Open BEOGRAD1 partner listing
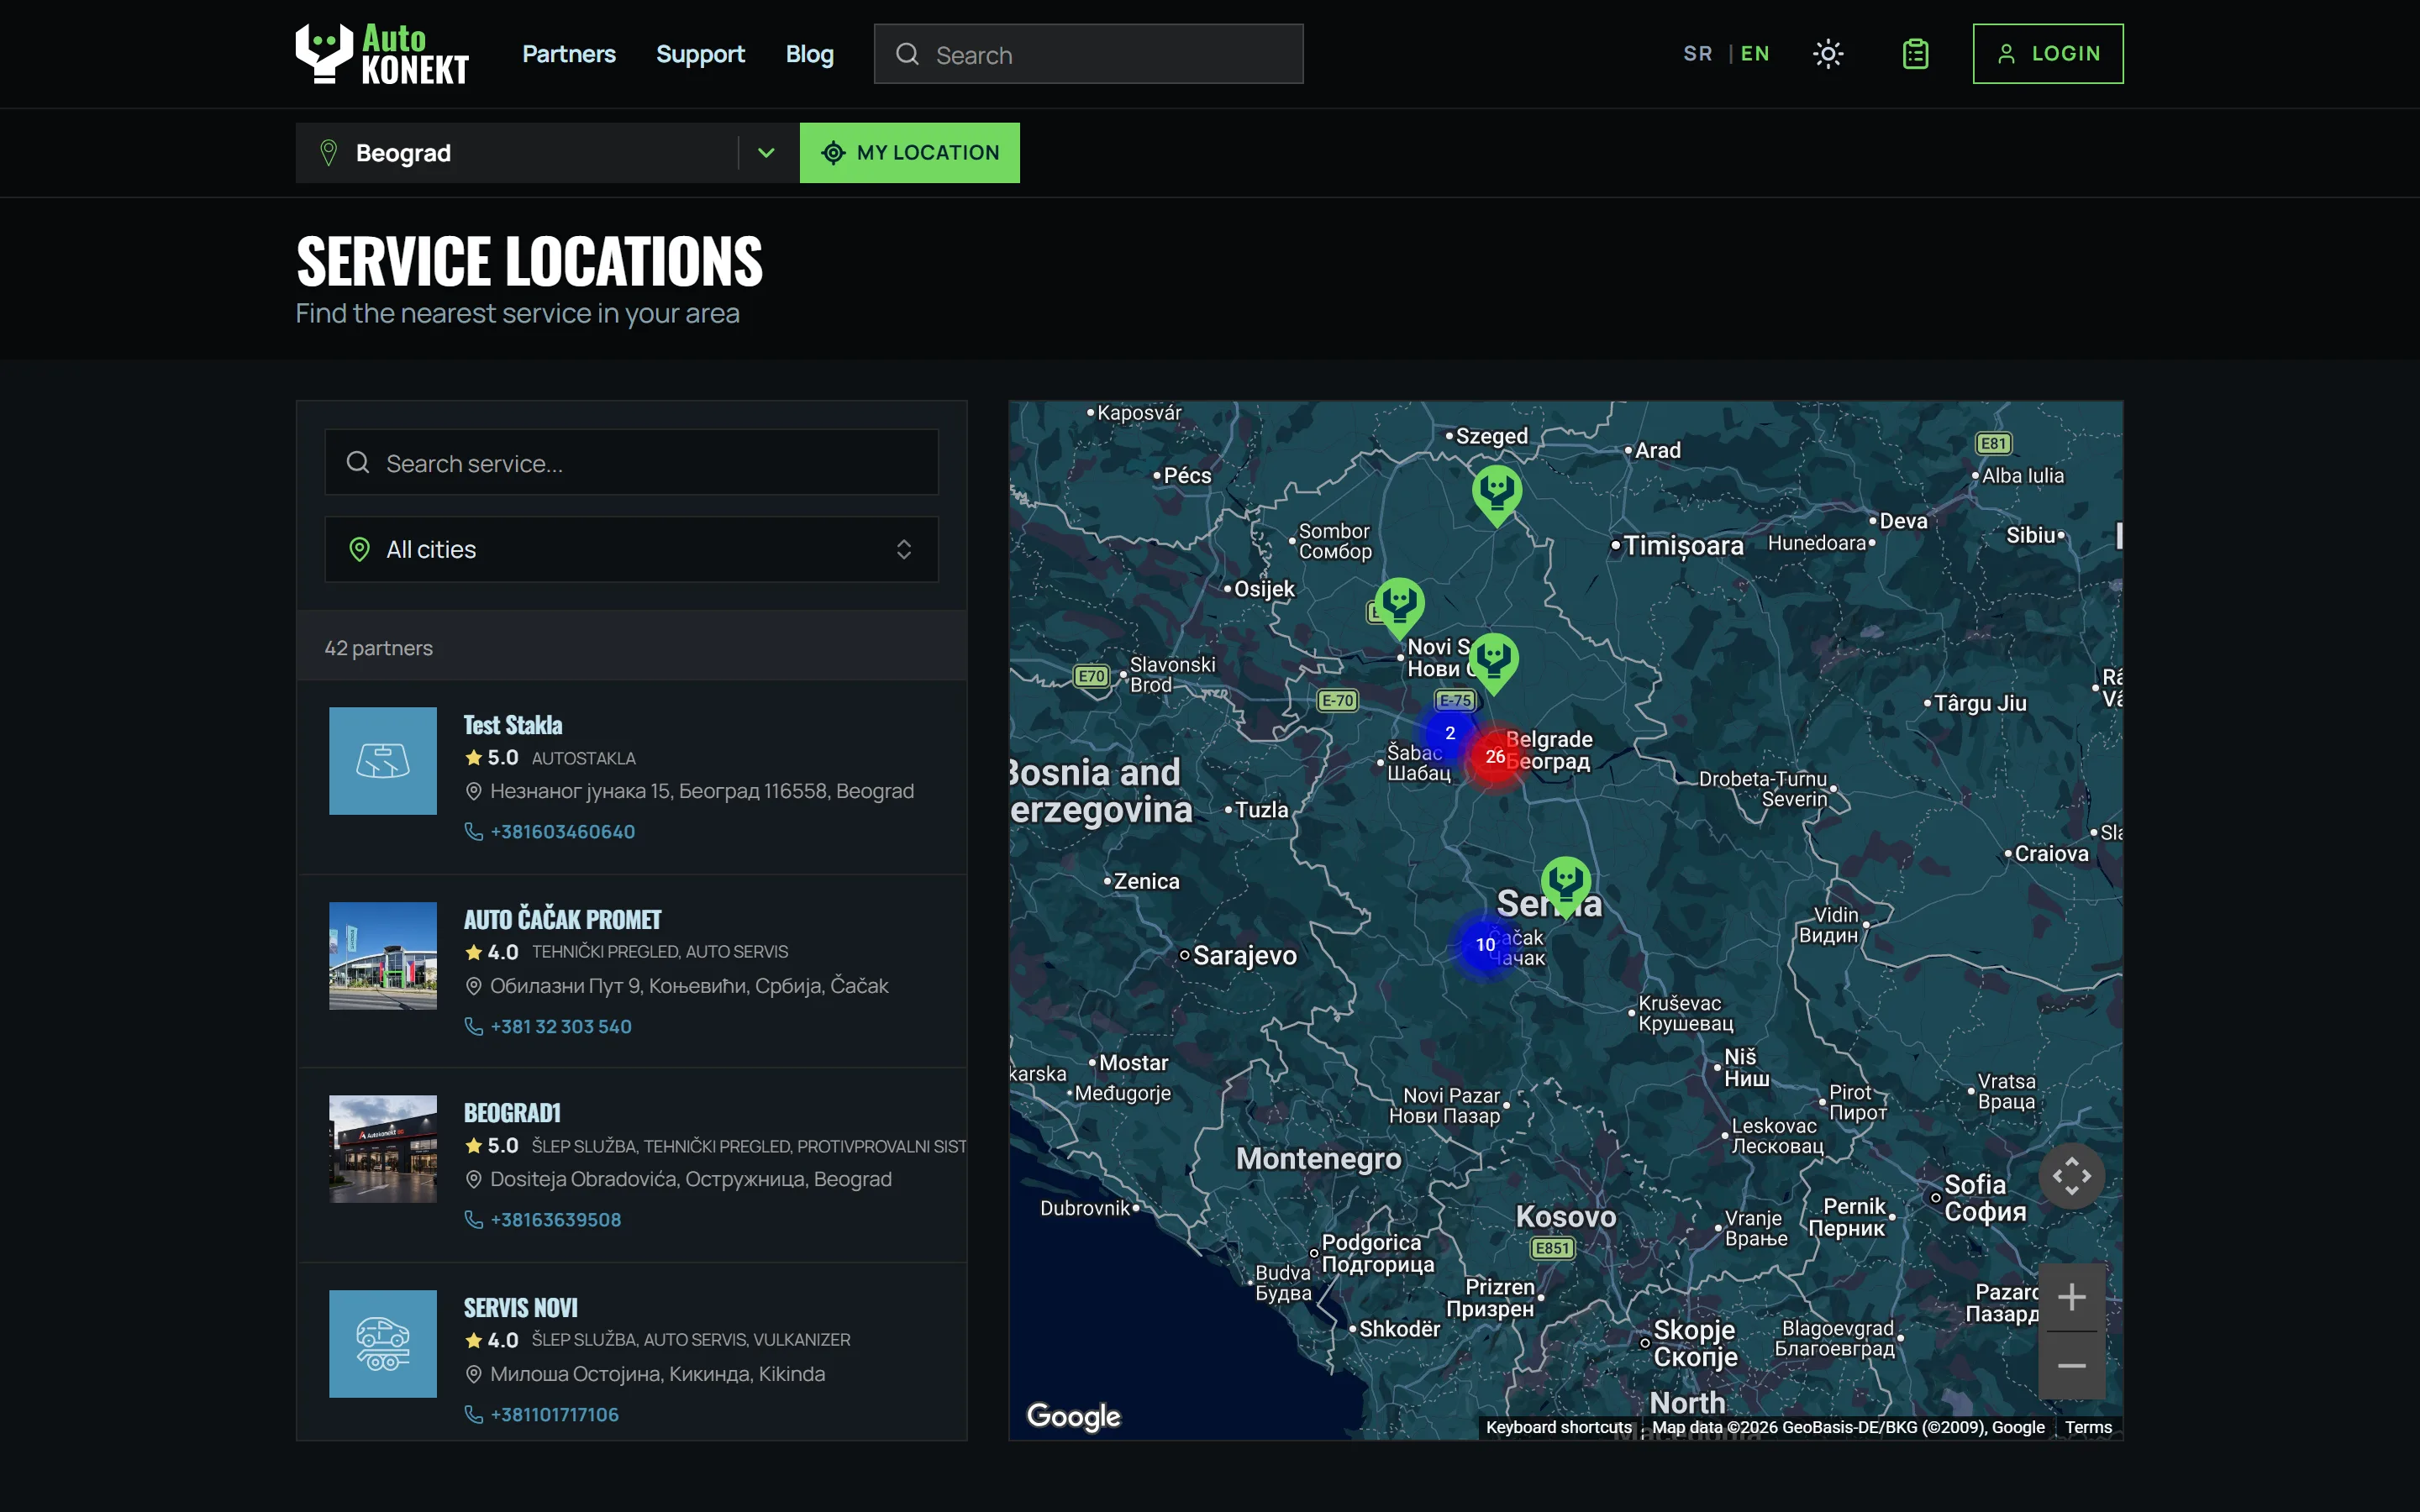 point(512,1113)
